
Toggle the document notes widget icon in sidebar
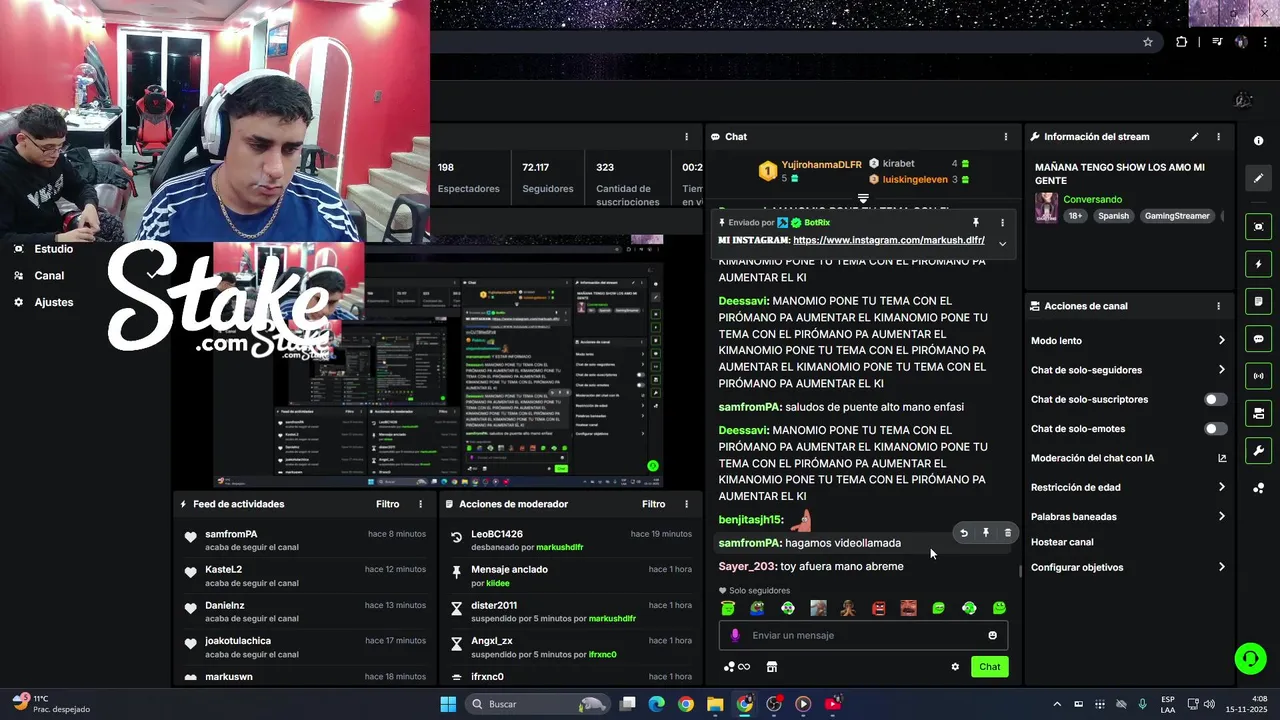click(1258, 302)
